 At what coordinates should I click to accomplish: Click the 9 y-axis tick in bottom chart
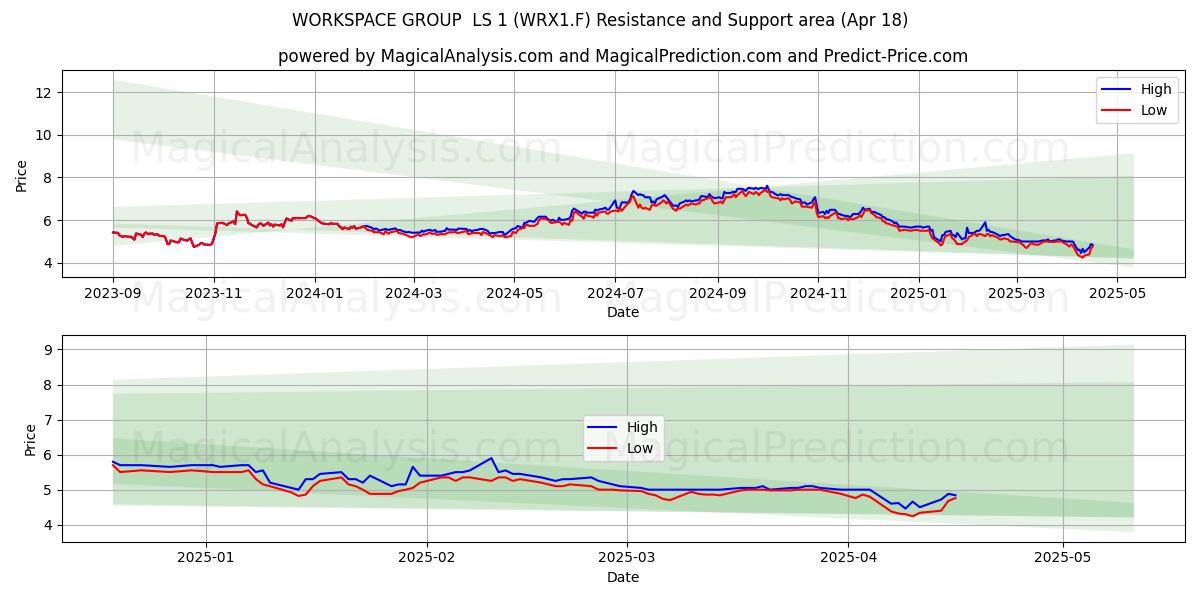pyautogui.click(x=50, y=350)
